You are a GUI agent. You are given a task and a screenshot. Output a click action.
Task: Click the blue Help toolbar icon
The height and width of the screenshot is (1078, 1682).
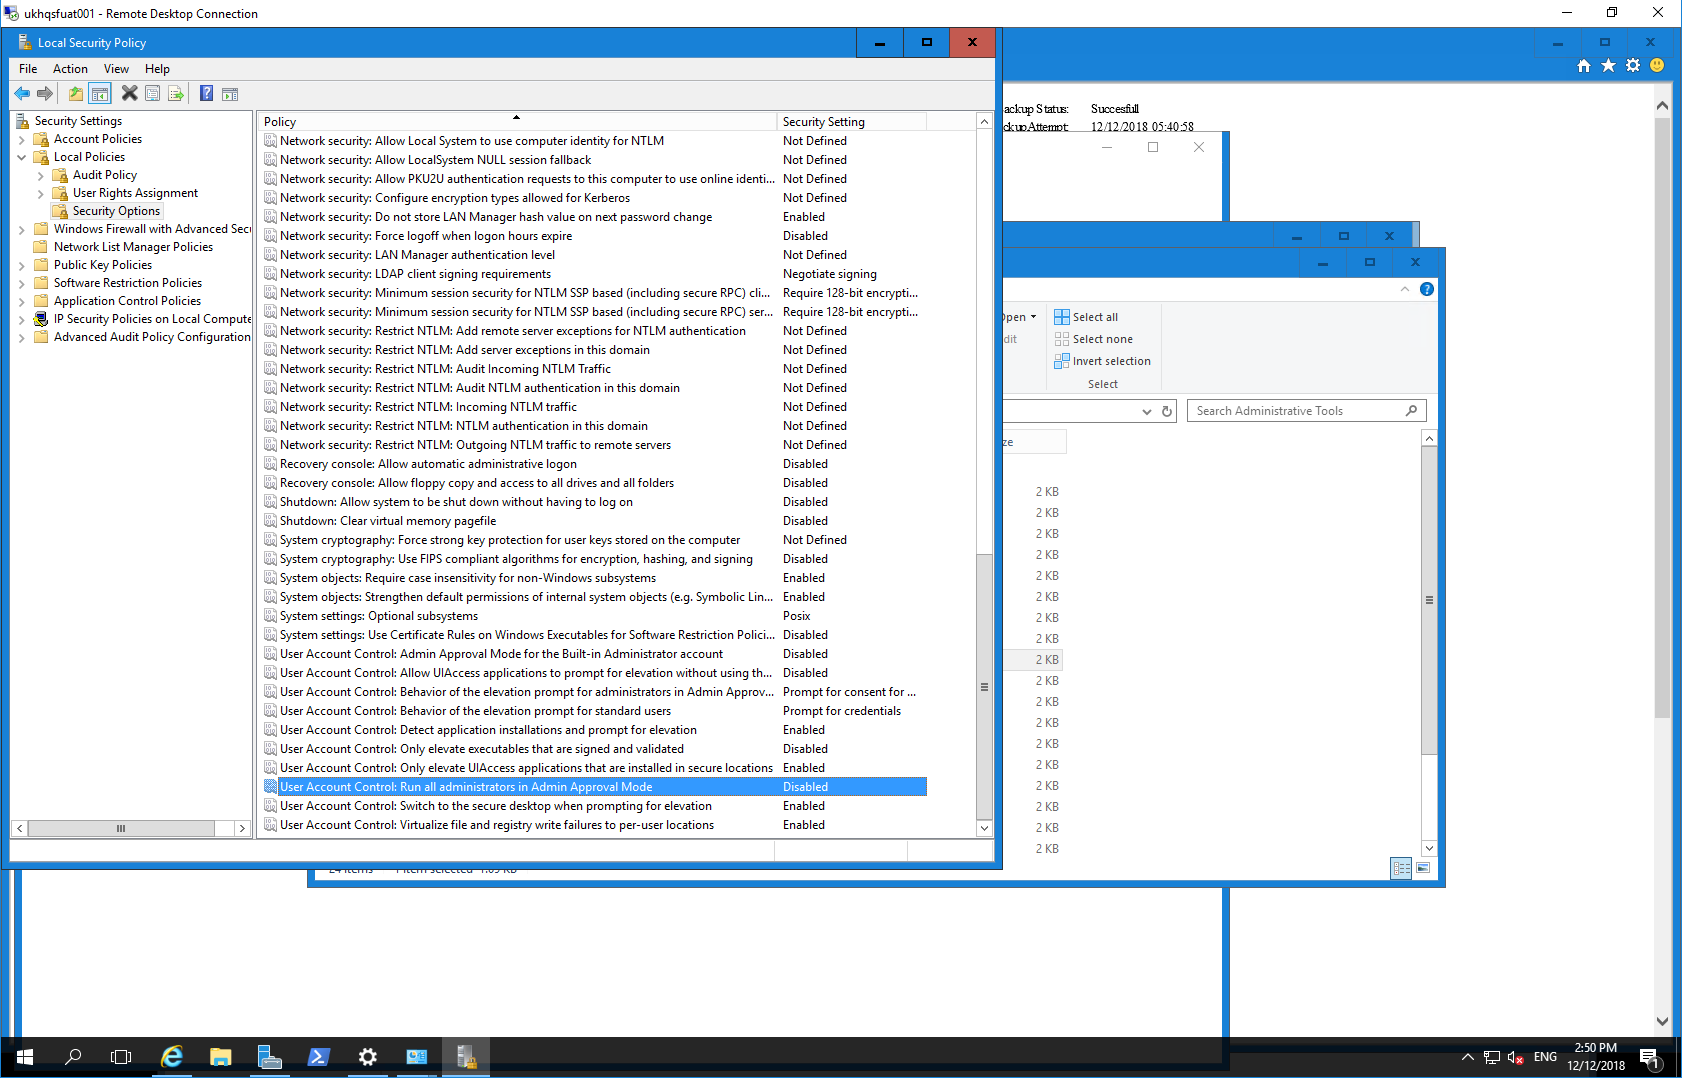pos(206,93)
